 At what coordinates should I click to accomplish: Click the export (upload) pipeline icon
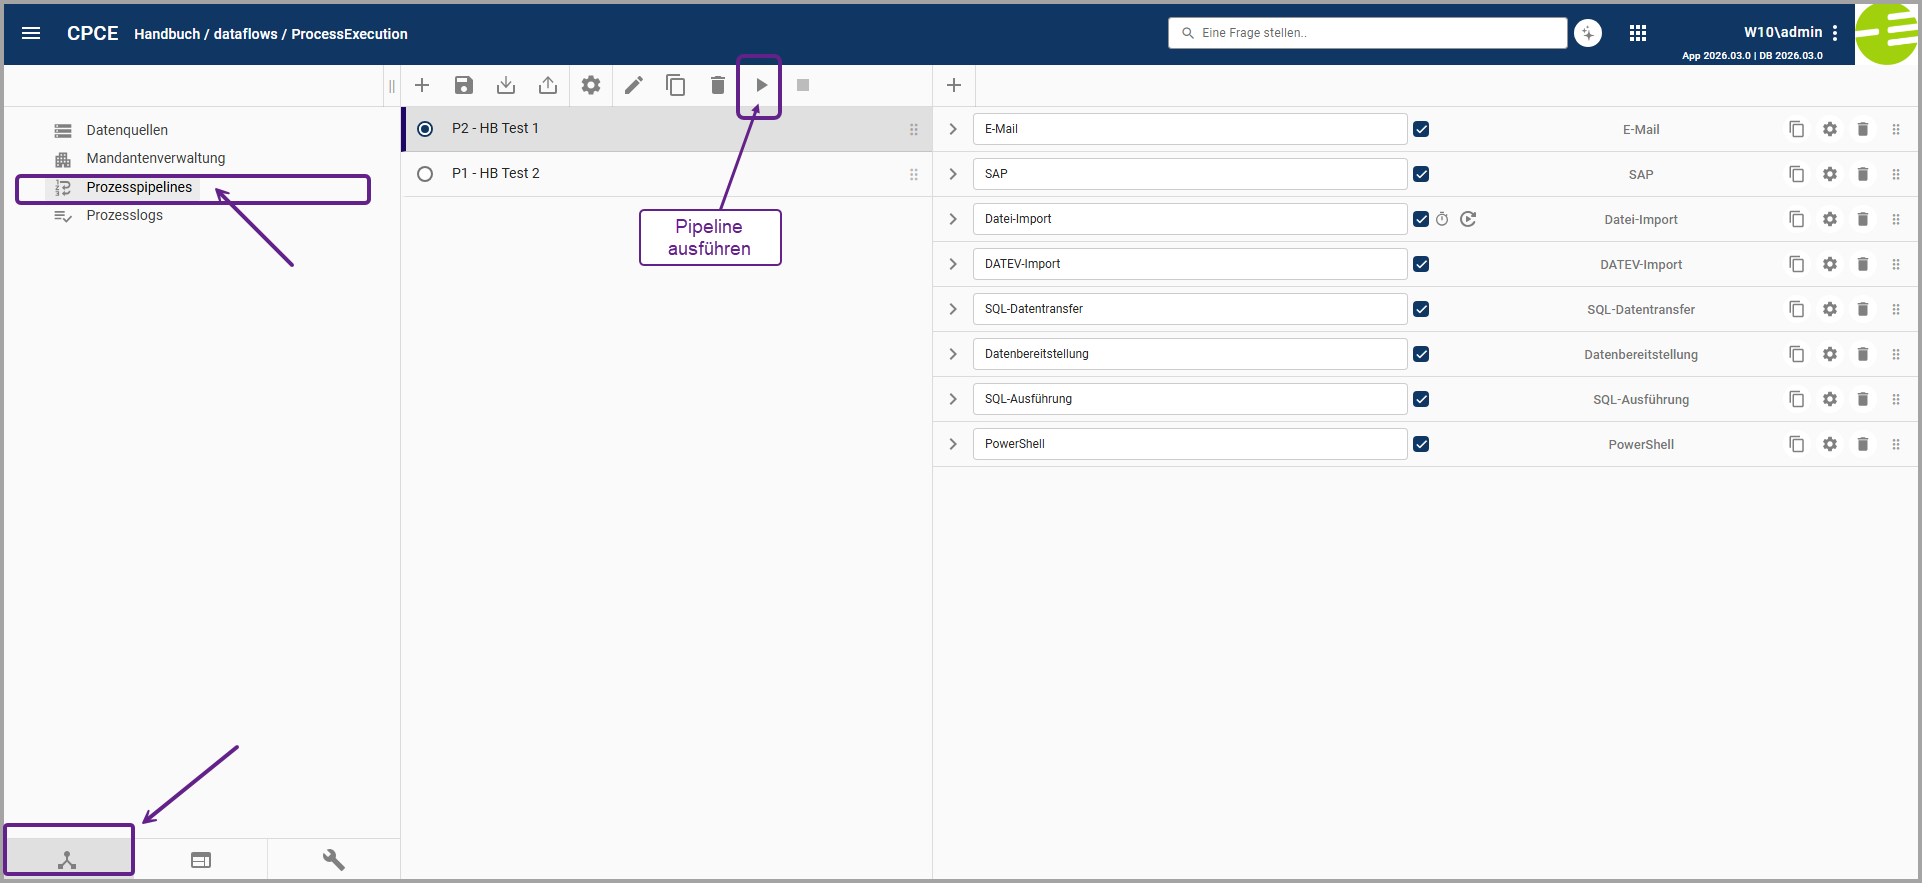point(548,85)
